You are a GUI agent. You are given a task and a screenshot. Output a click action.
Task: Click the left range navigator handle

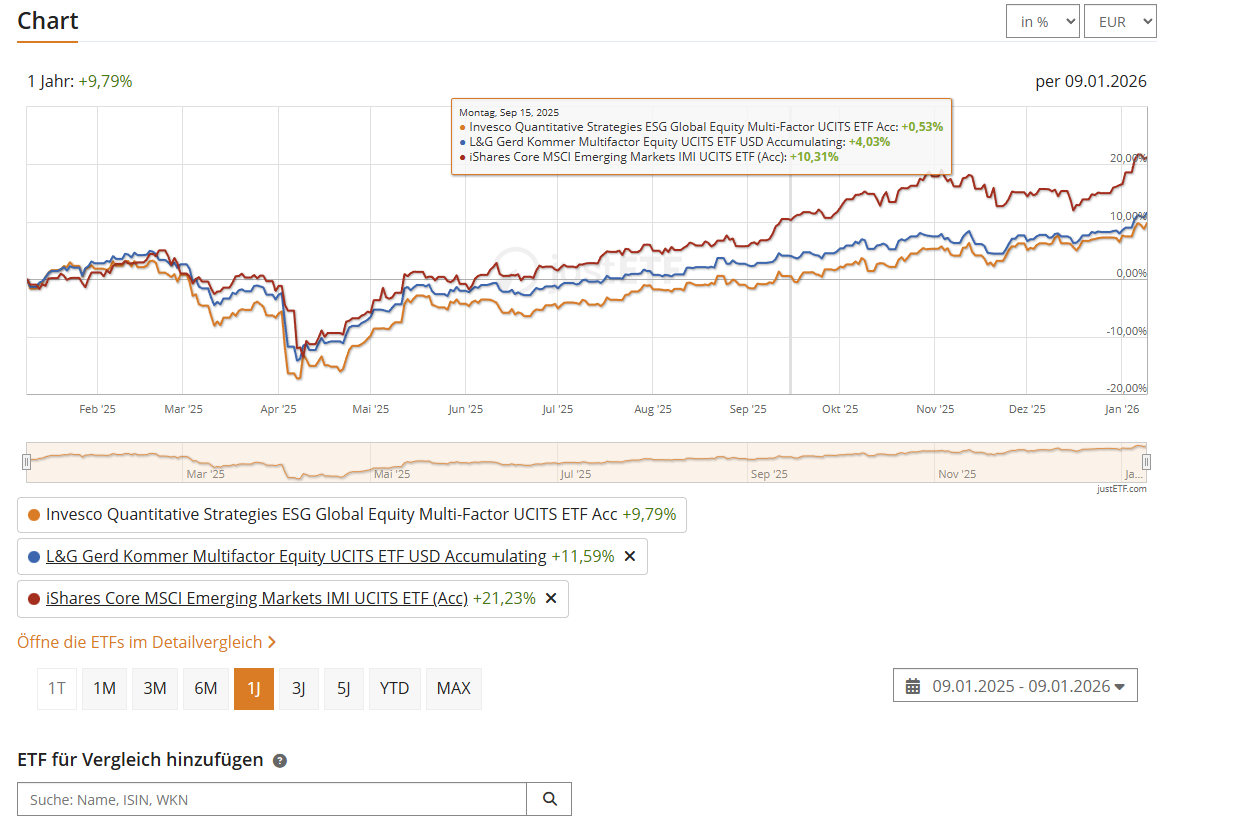click(x=27, y=461)
